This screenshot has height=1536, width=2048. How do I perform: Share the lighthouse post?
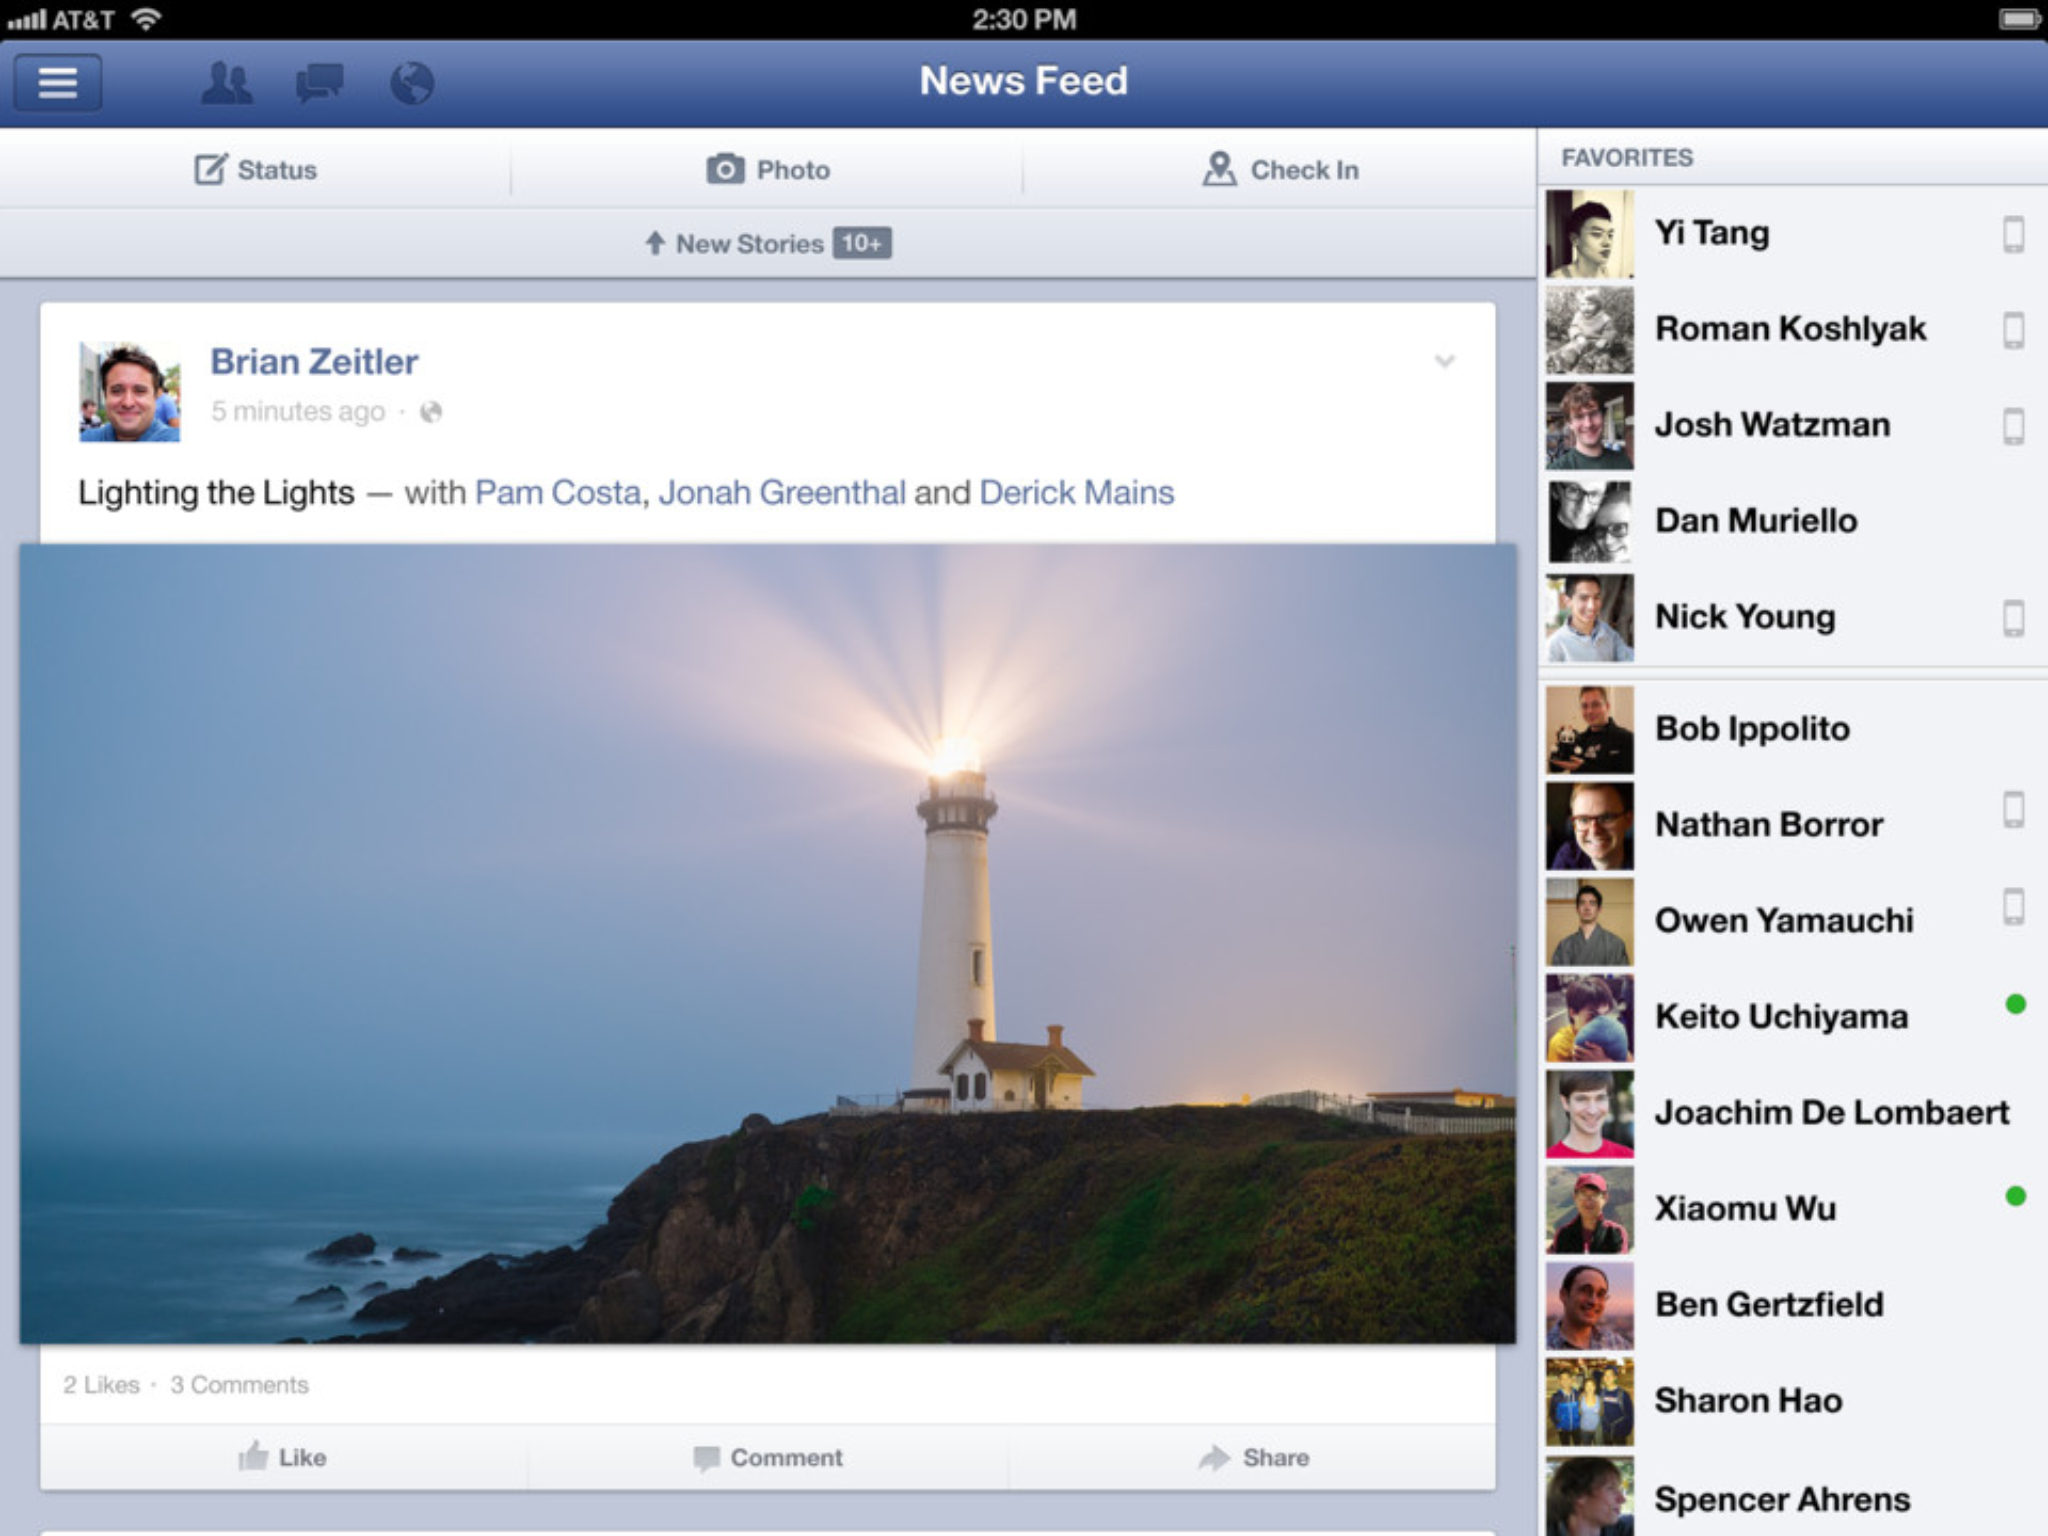1254,1457
